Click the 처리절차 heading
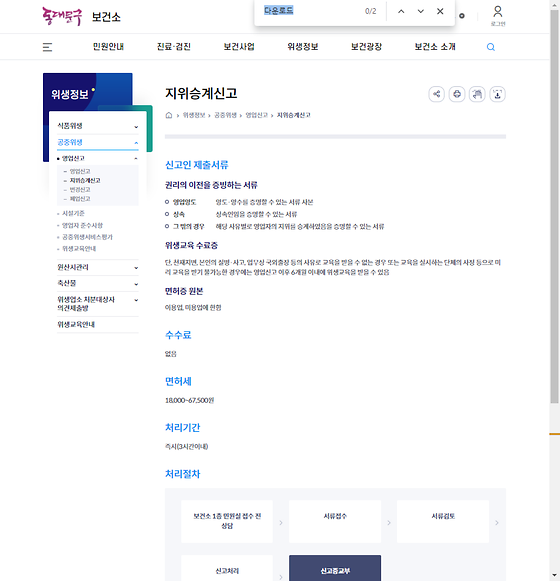 click(182, 474)
